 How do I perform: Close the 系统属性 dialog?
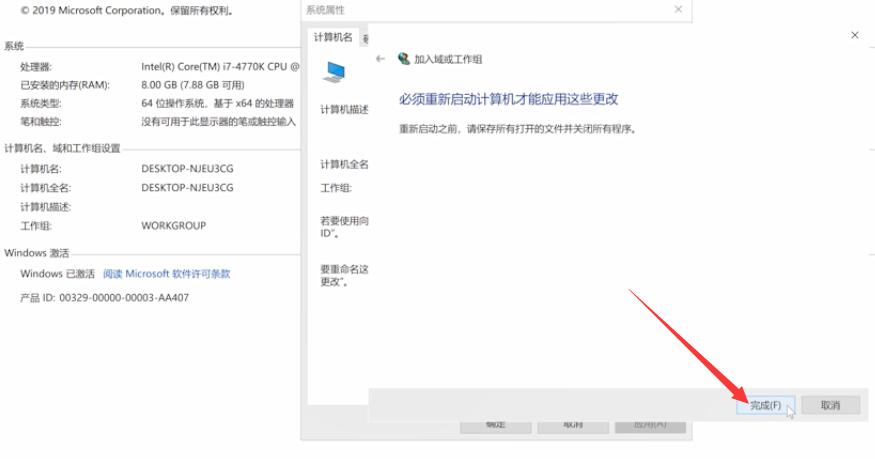[x=678, y=9]
